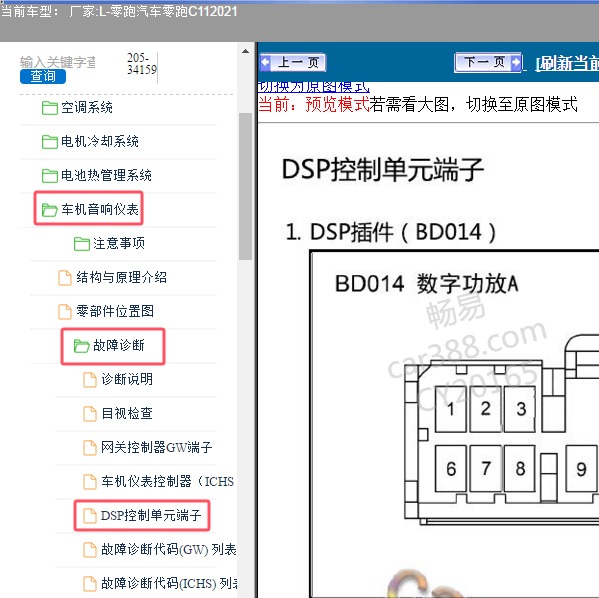Click the 205-34159 number text
The height and width of the screenshot is (598, 599).
pos(142,63)
